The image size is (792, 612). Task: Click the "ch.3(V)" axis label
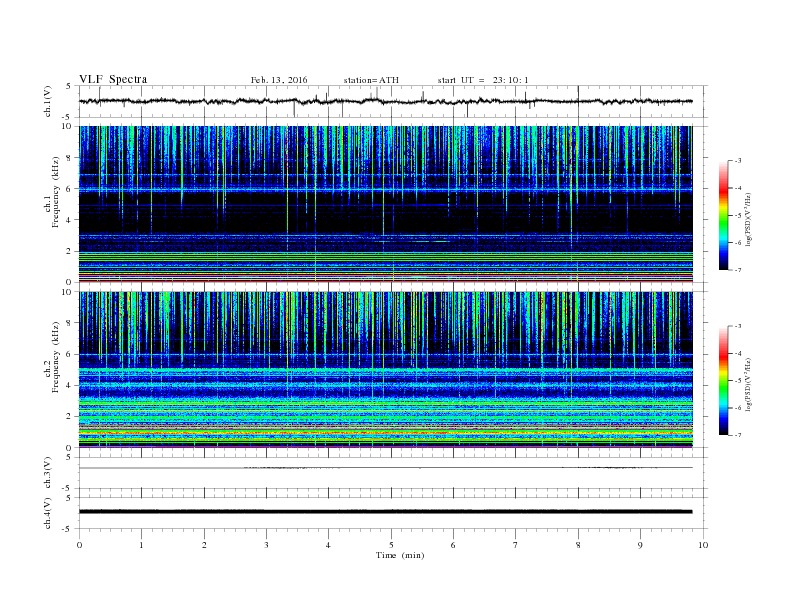click(48, 473)
